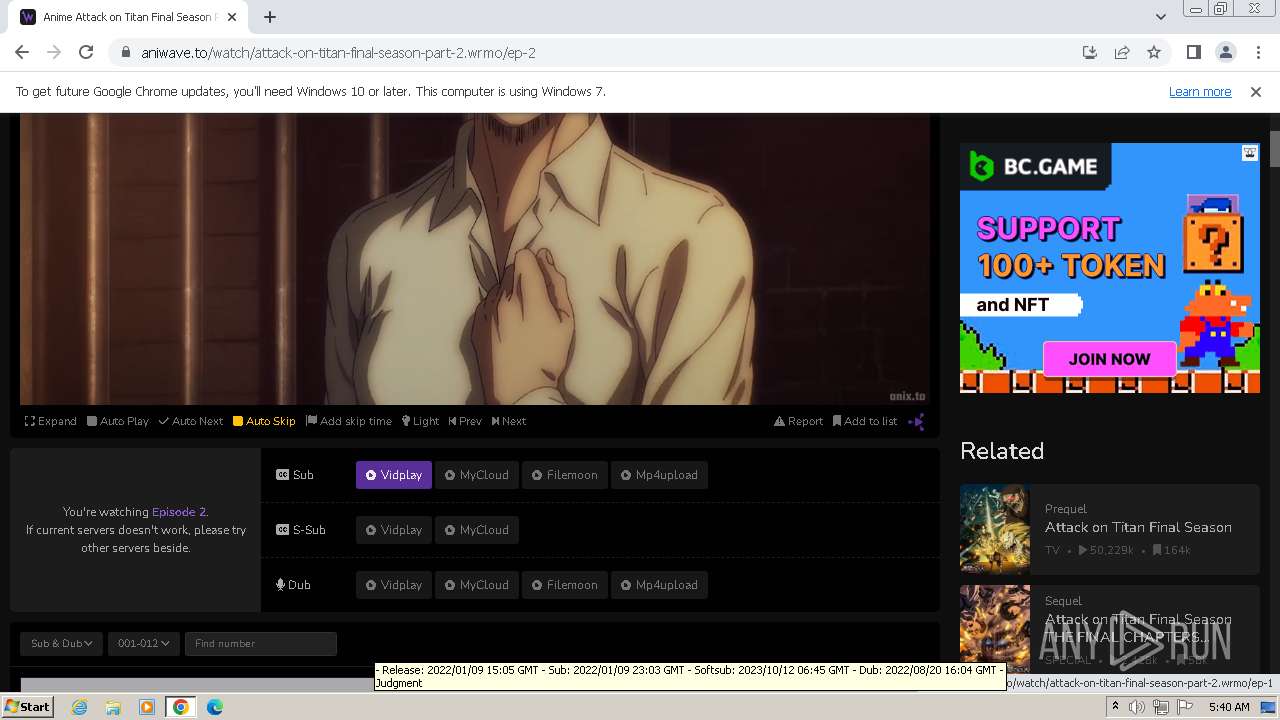Viewport: 1280px width, 720px height.
Task: Dismiss the Chrome update notification bar
Action: pos(1256,92)
